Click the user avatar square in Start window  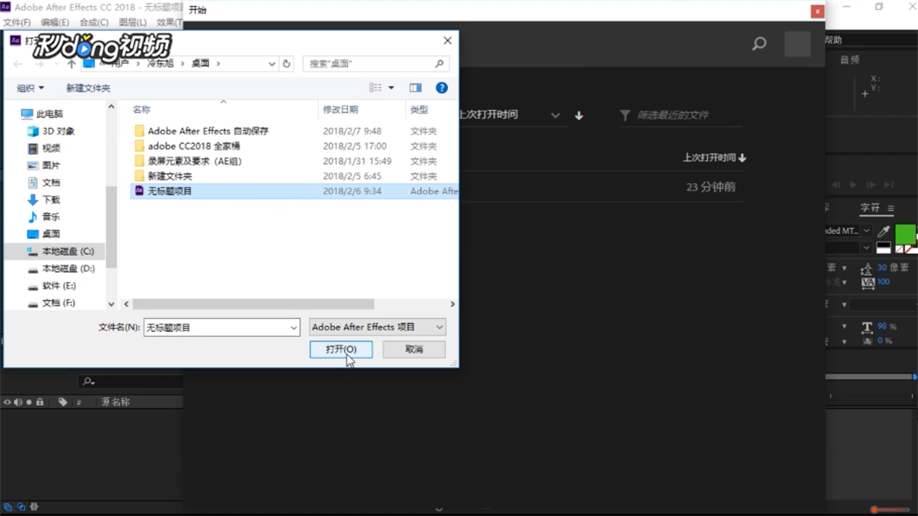[x=797, y=44]
